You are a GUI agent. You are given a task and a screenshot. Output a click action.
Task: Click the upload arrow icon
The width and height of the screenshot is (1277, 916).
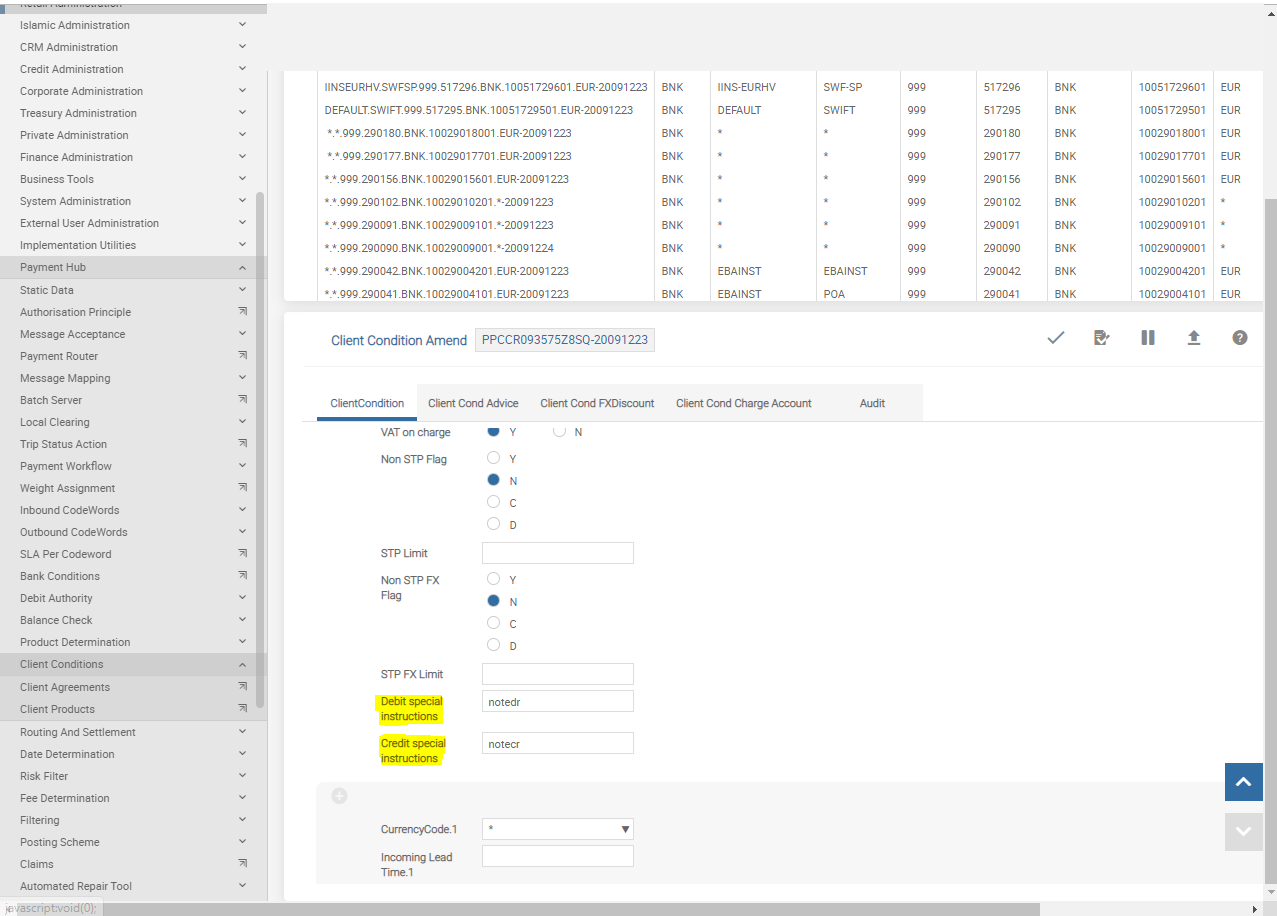tap(1193, 338)
